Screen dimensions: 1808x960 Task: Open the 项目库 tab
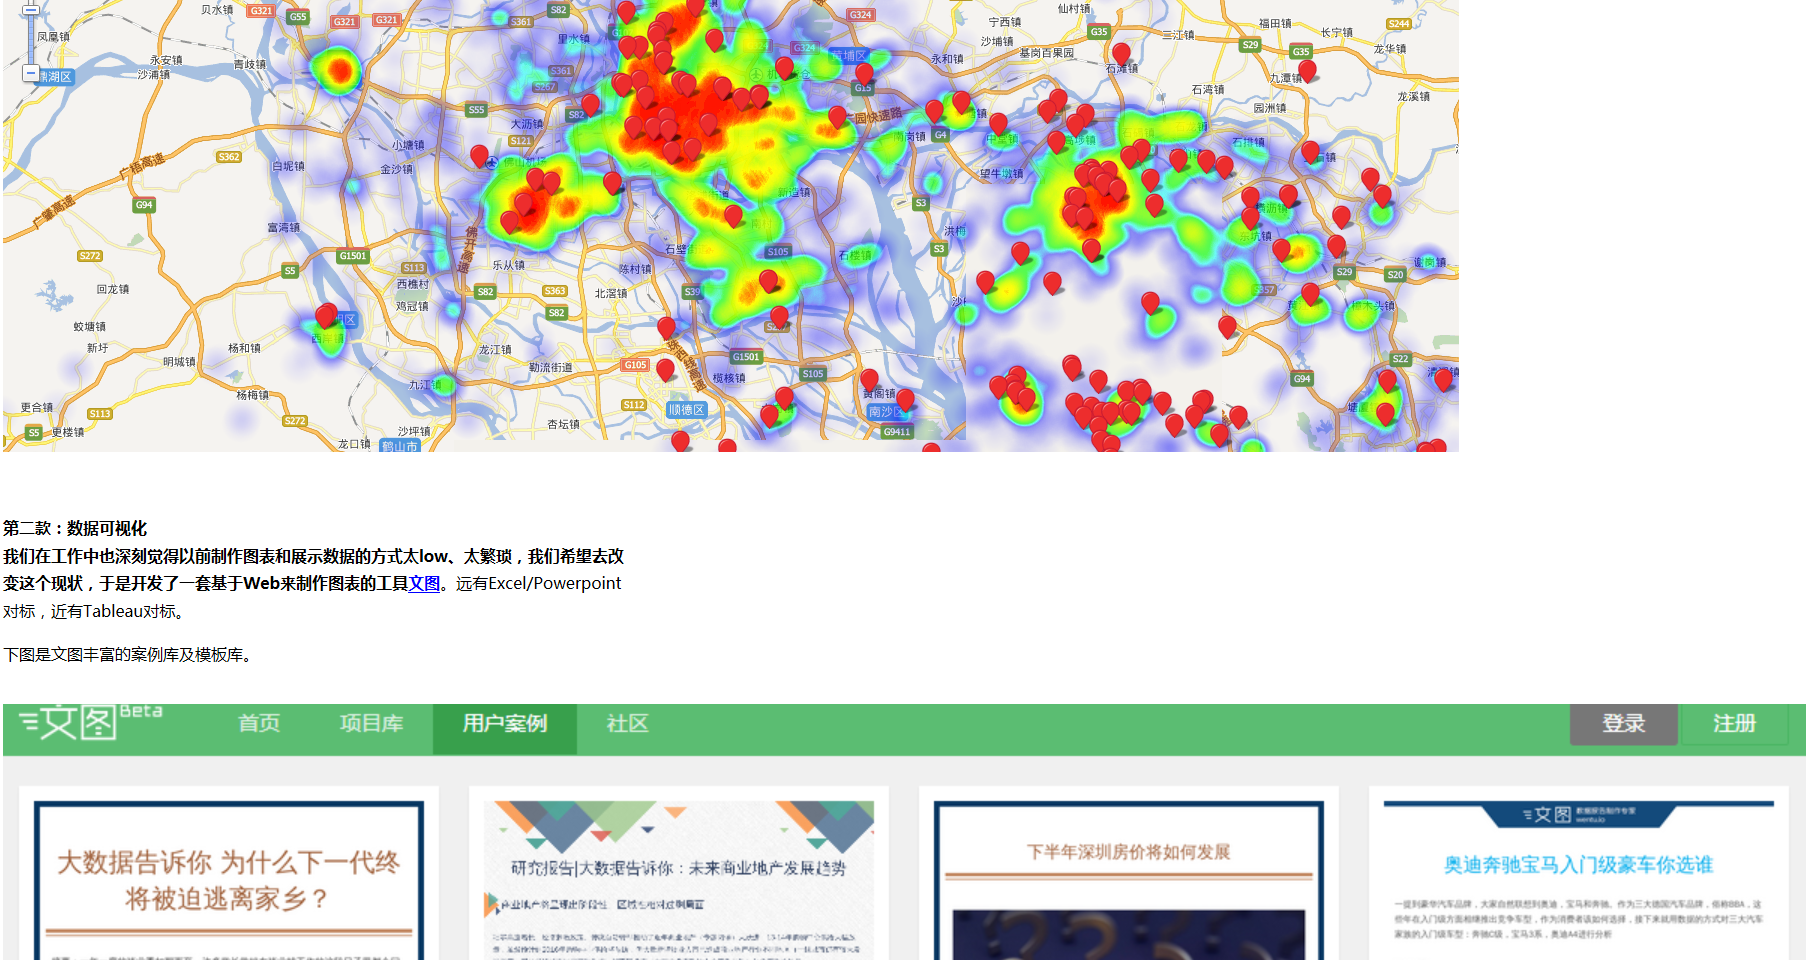point(371,723)
